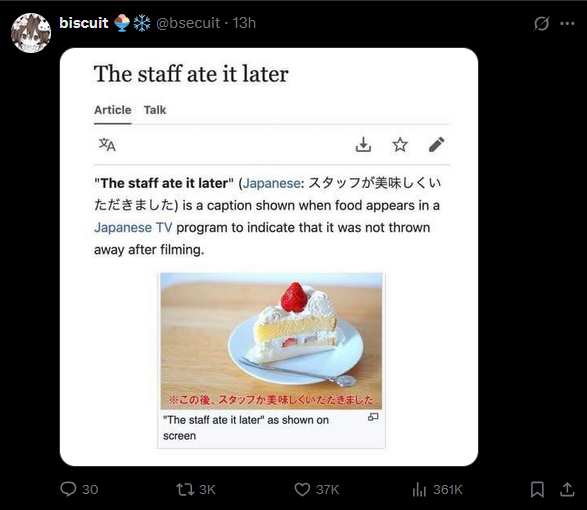
Task: Open the language translation icon
Action: [x=107, y=145]
